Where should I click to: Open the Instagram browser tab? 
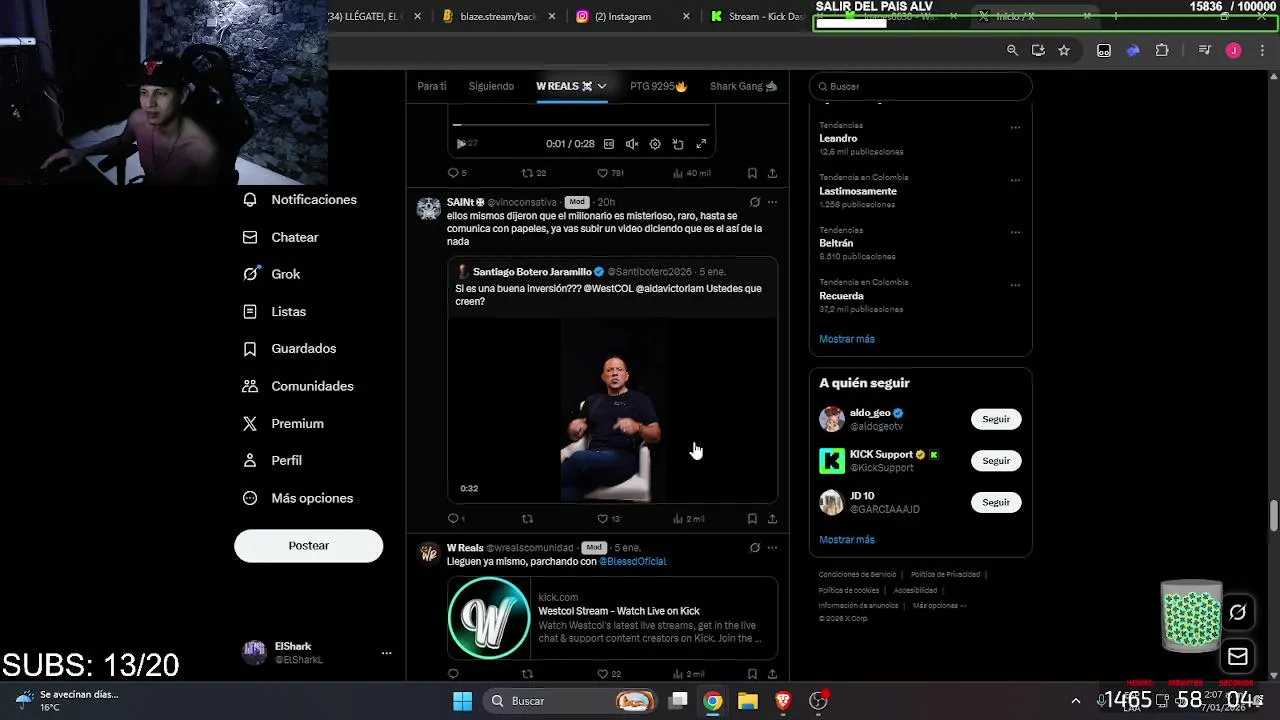point(633,16)
